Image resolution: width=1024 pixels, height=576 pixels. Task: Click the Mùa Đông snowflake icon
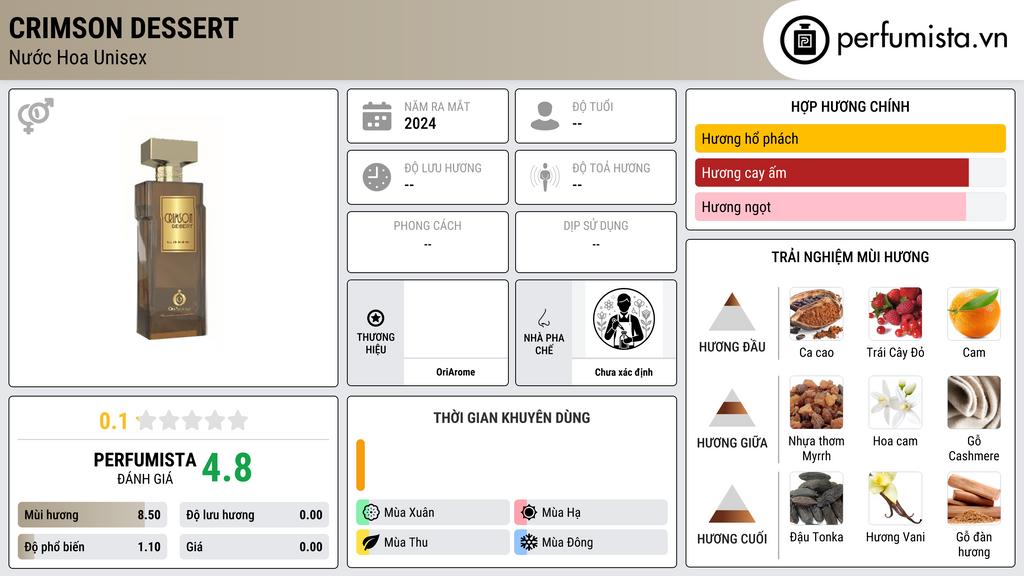(529, 542)
